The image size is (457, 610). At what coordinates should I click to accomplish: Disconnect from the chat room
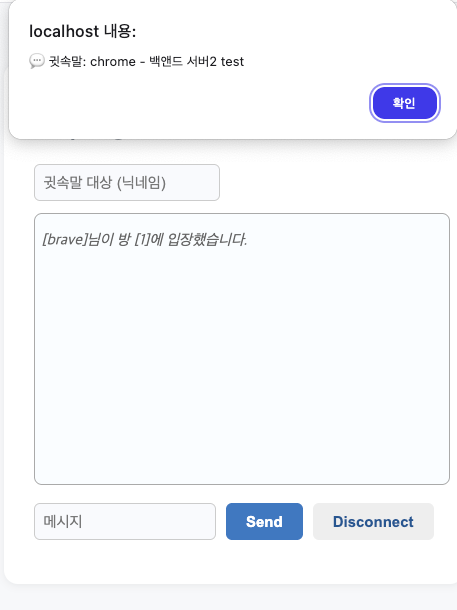[x=373, y=521]
